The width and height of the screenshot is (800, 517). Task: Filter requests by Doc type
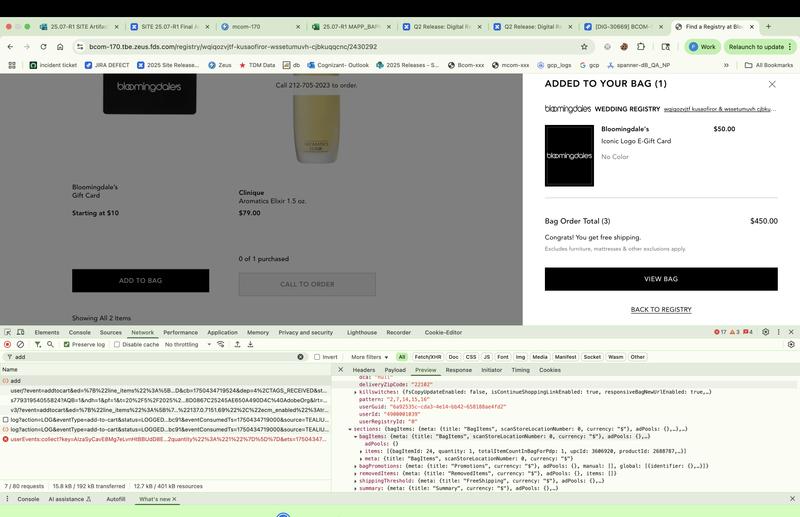[x=454, y=357]
